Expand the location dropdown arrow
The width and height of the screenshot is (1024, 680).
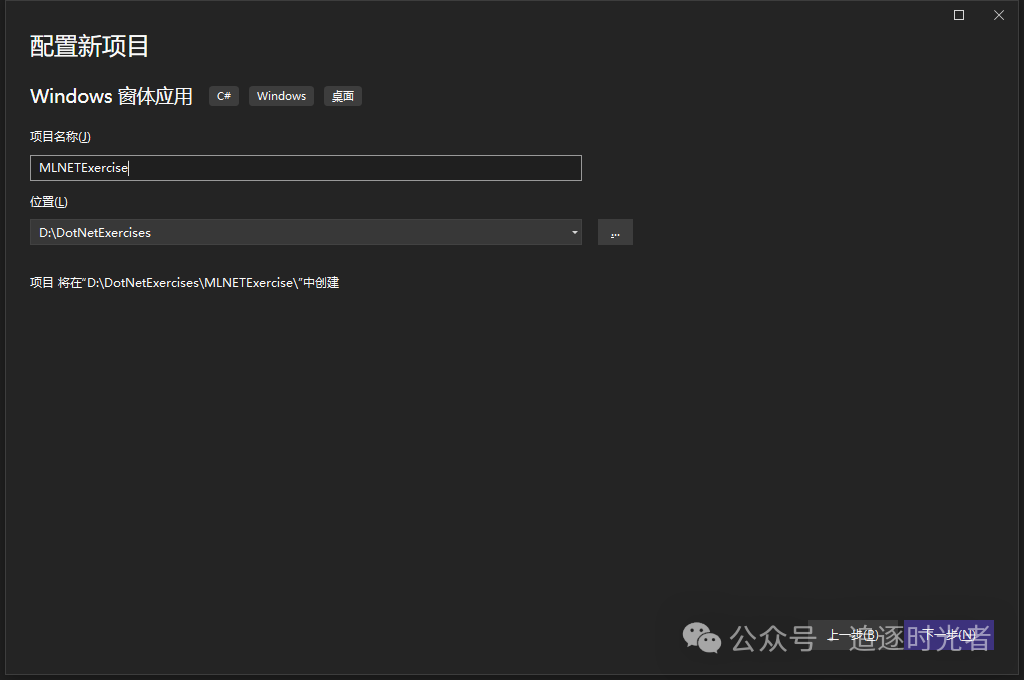(574, 233)
